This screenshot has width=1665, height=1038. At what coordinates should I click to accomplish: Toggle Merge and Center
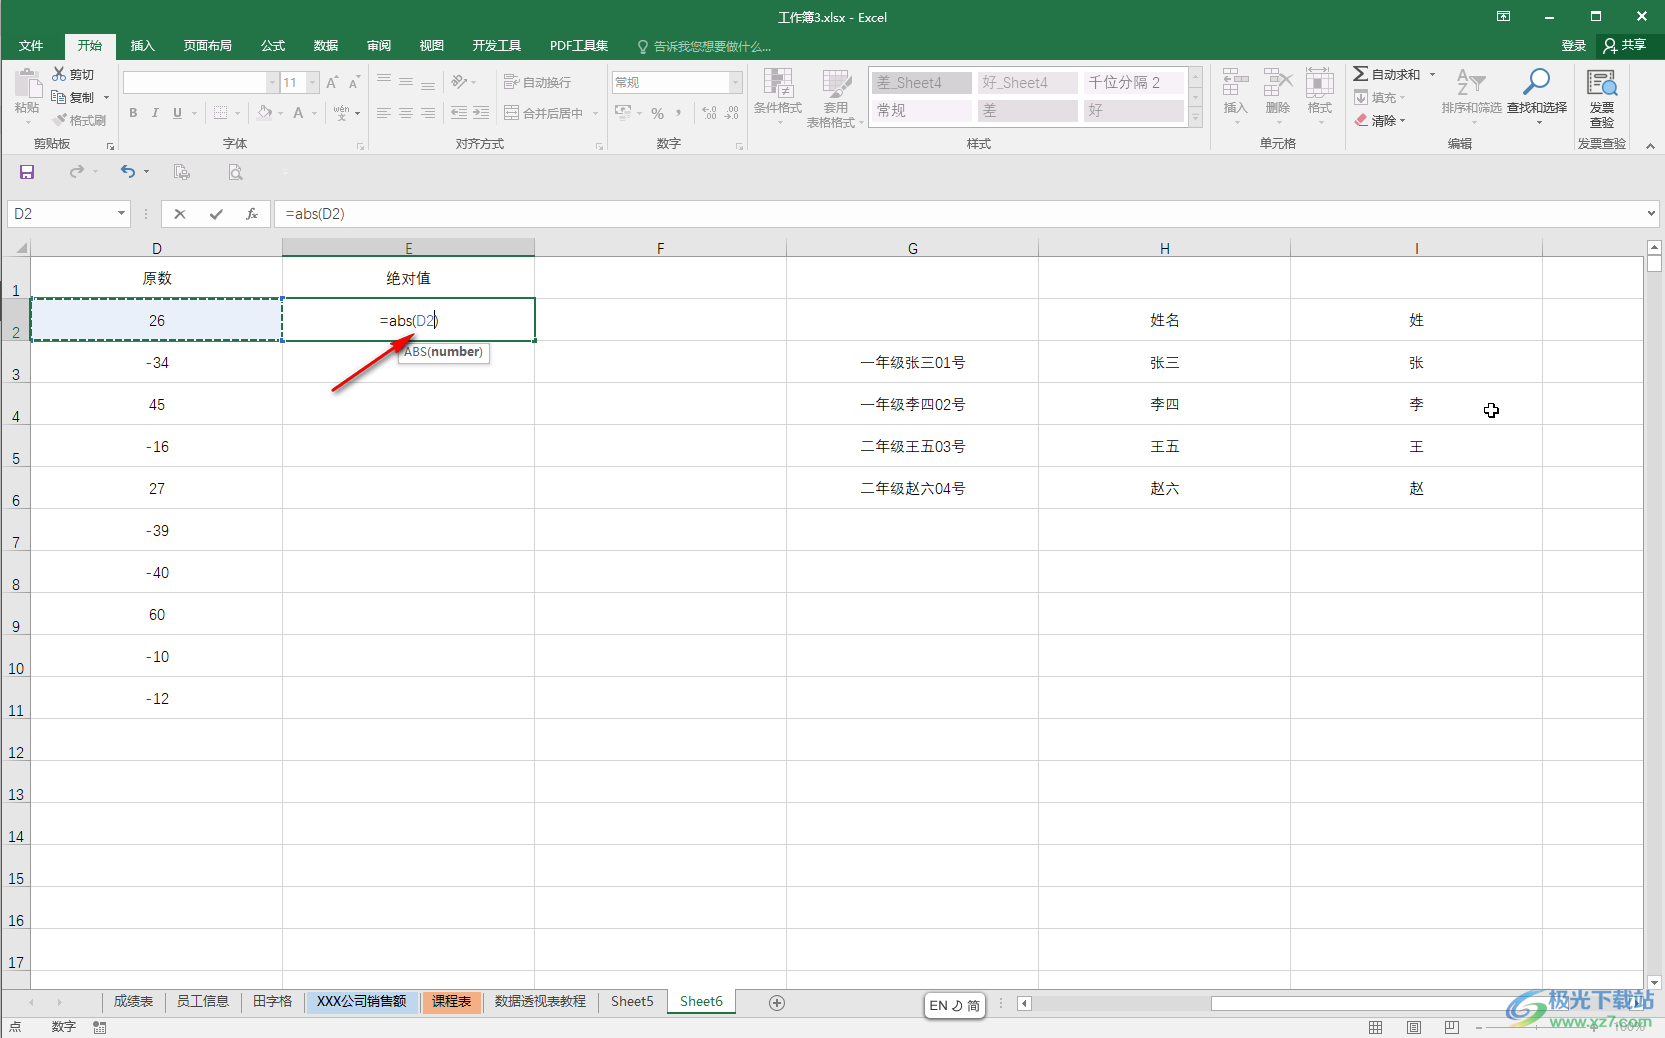tap(544, 113)
